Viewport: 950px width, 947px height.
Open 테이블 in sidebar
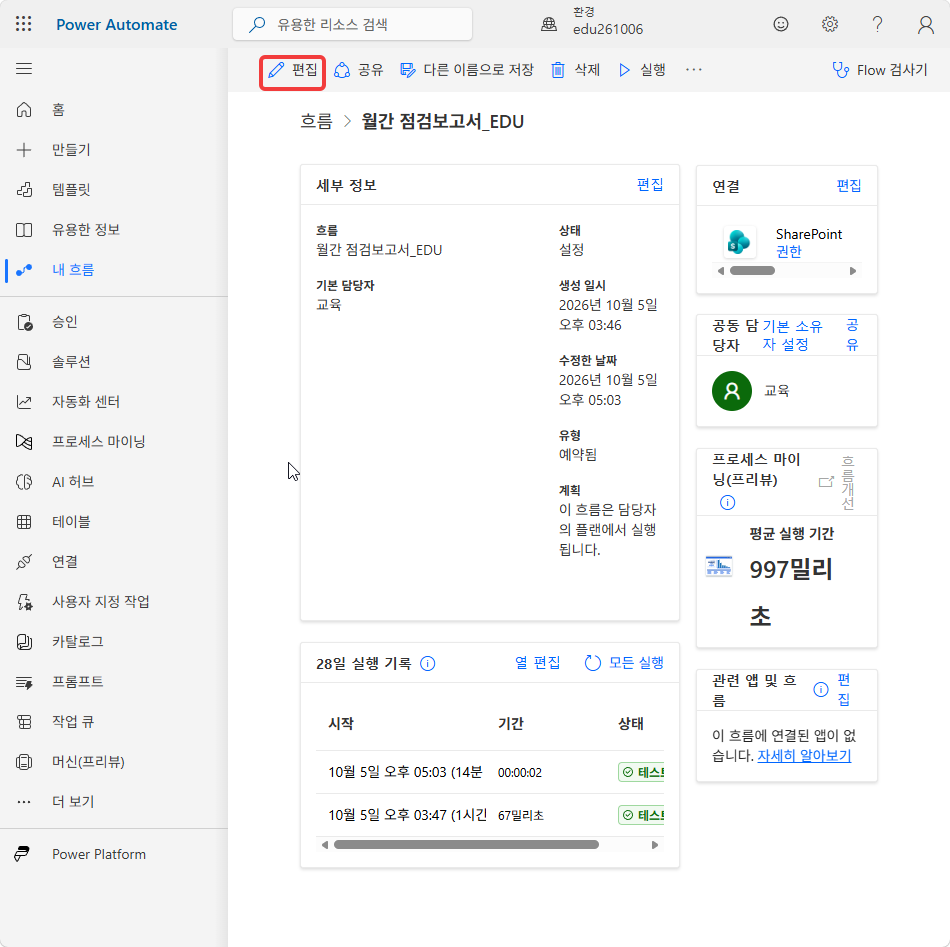(x=71, y=522)
